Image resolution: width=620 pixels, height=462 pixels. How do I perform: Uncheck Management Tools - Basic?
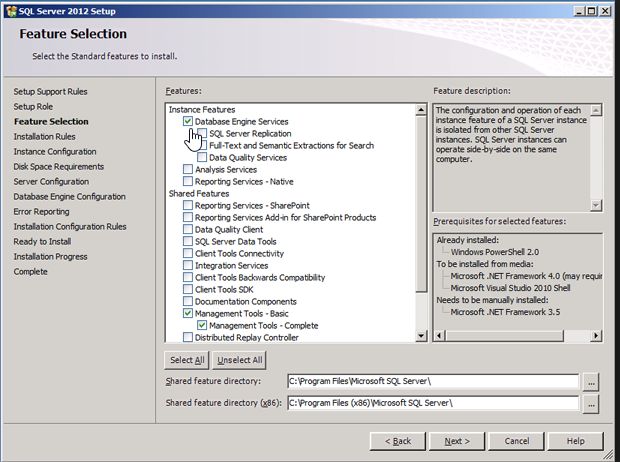pyautogui.click(x=188, y=313)
